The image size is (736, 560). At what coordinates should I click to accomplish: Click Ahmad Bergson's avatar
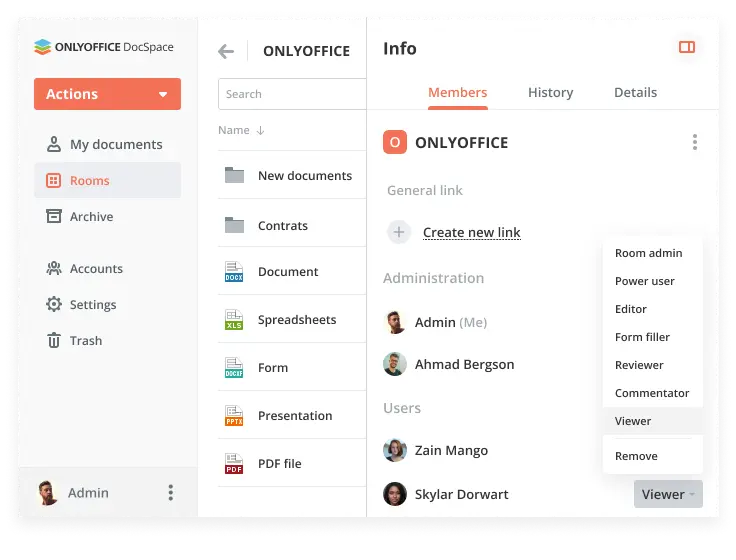(x=395, y=364)
